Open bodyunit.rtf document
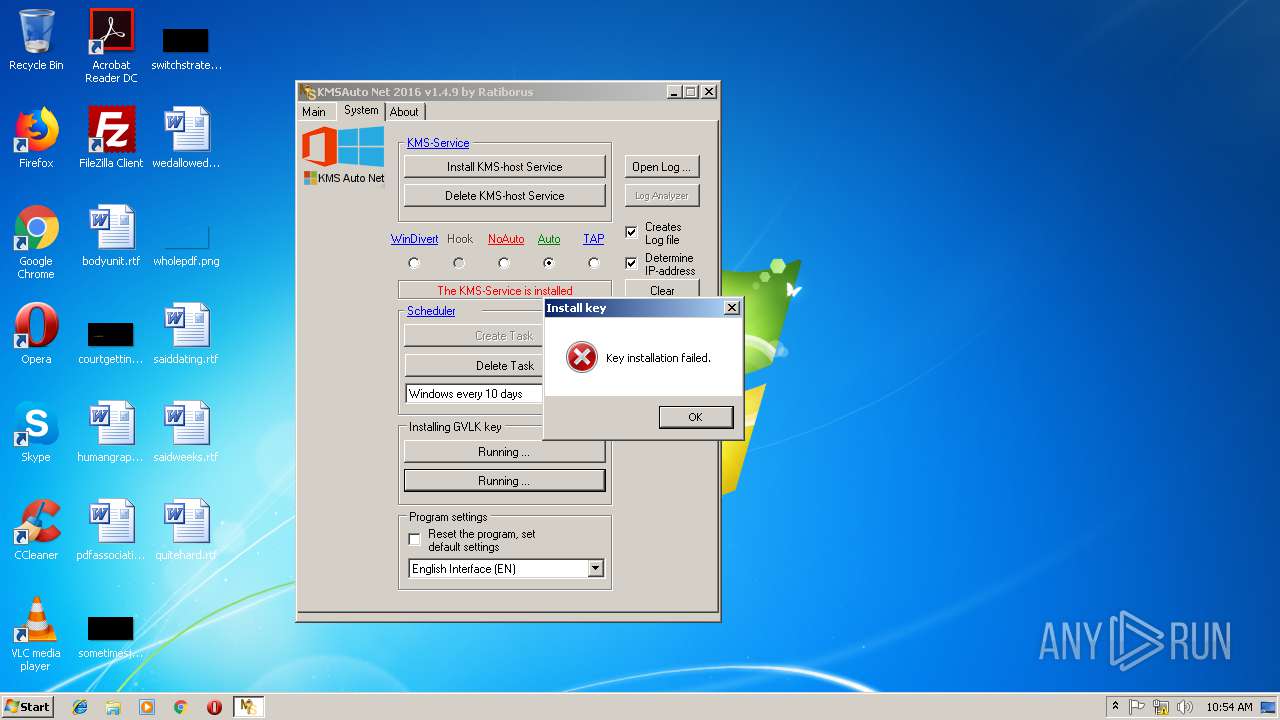Image resolution: width=1280 pixels, height=720 pixels. [x=111, y=236]
